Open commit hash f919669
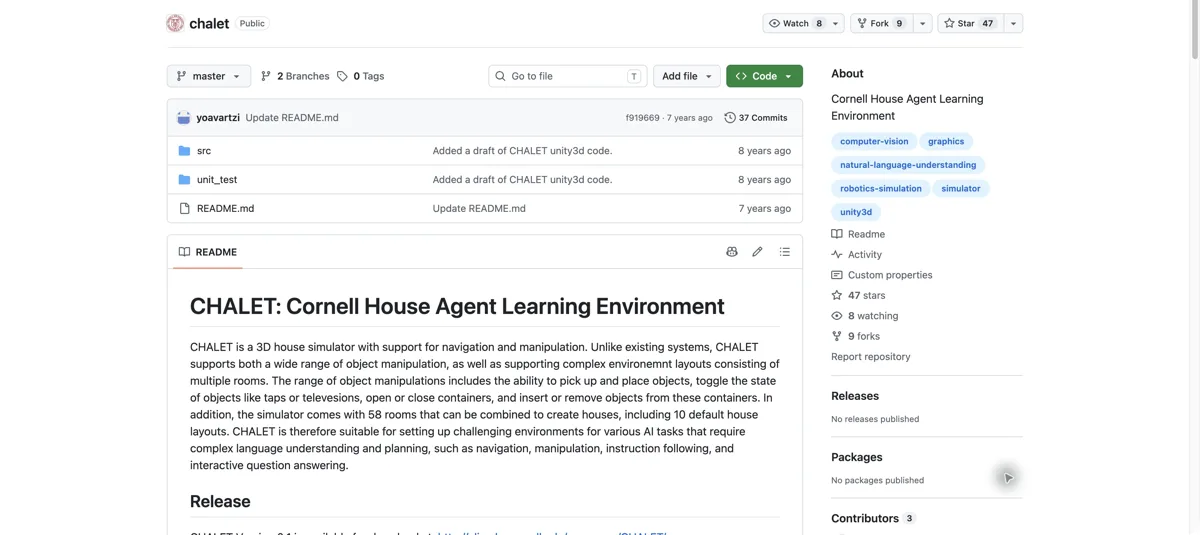Viewport: 1200px width, 535px height. coord(643,118)
